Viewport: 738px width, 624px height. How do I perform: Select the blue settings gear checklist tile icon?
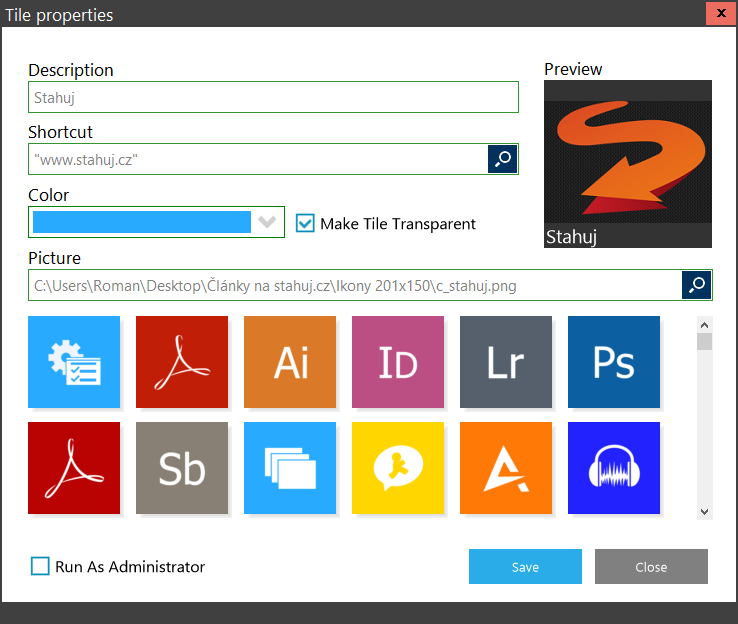[x=74, y=362]
